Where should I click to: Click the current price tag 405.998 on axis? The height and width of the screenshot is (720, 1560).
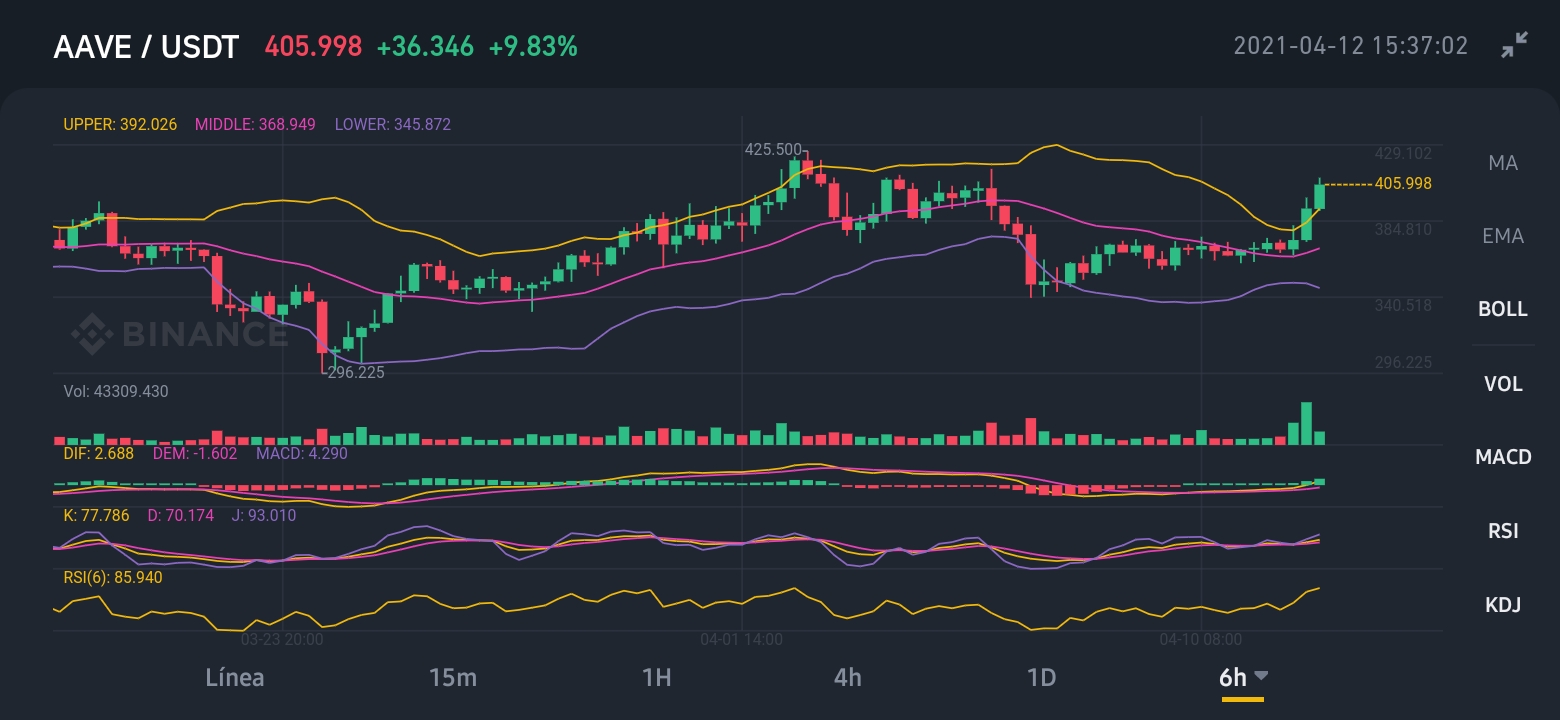(x=1403, y=184)
